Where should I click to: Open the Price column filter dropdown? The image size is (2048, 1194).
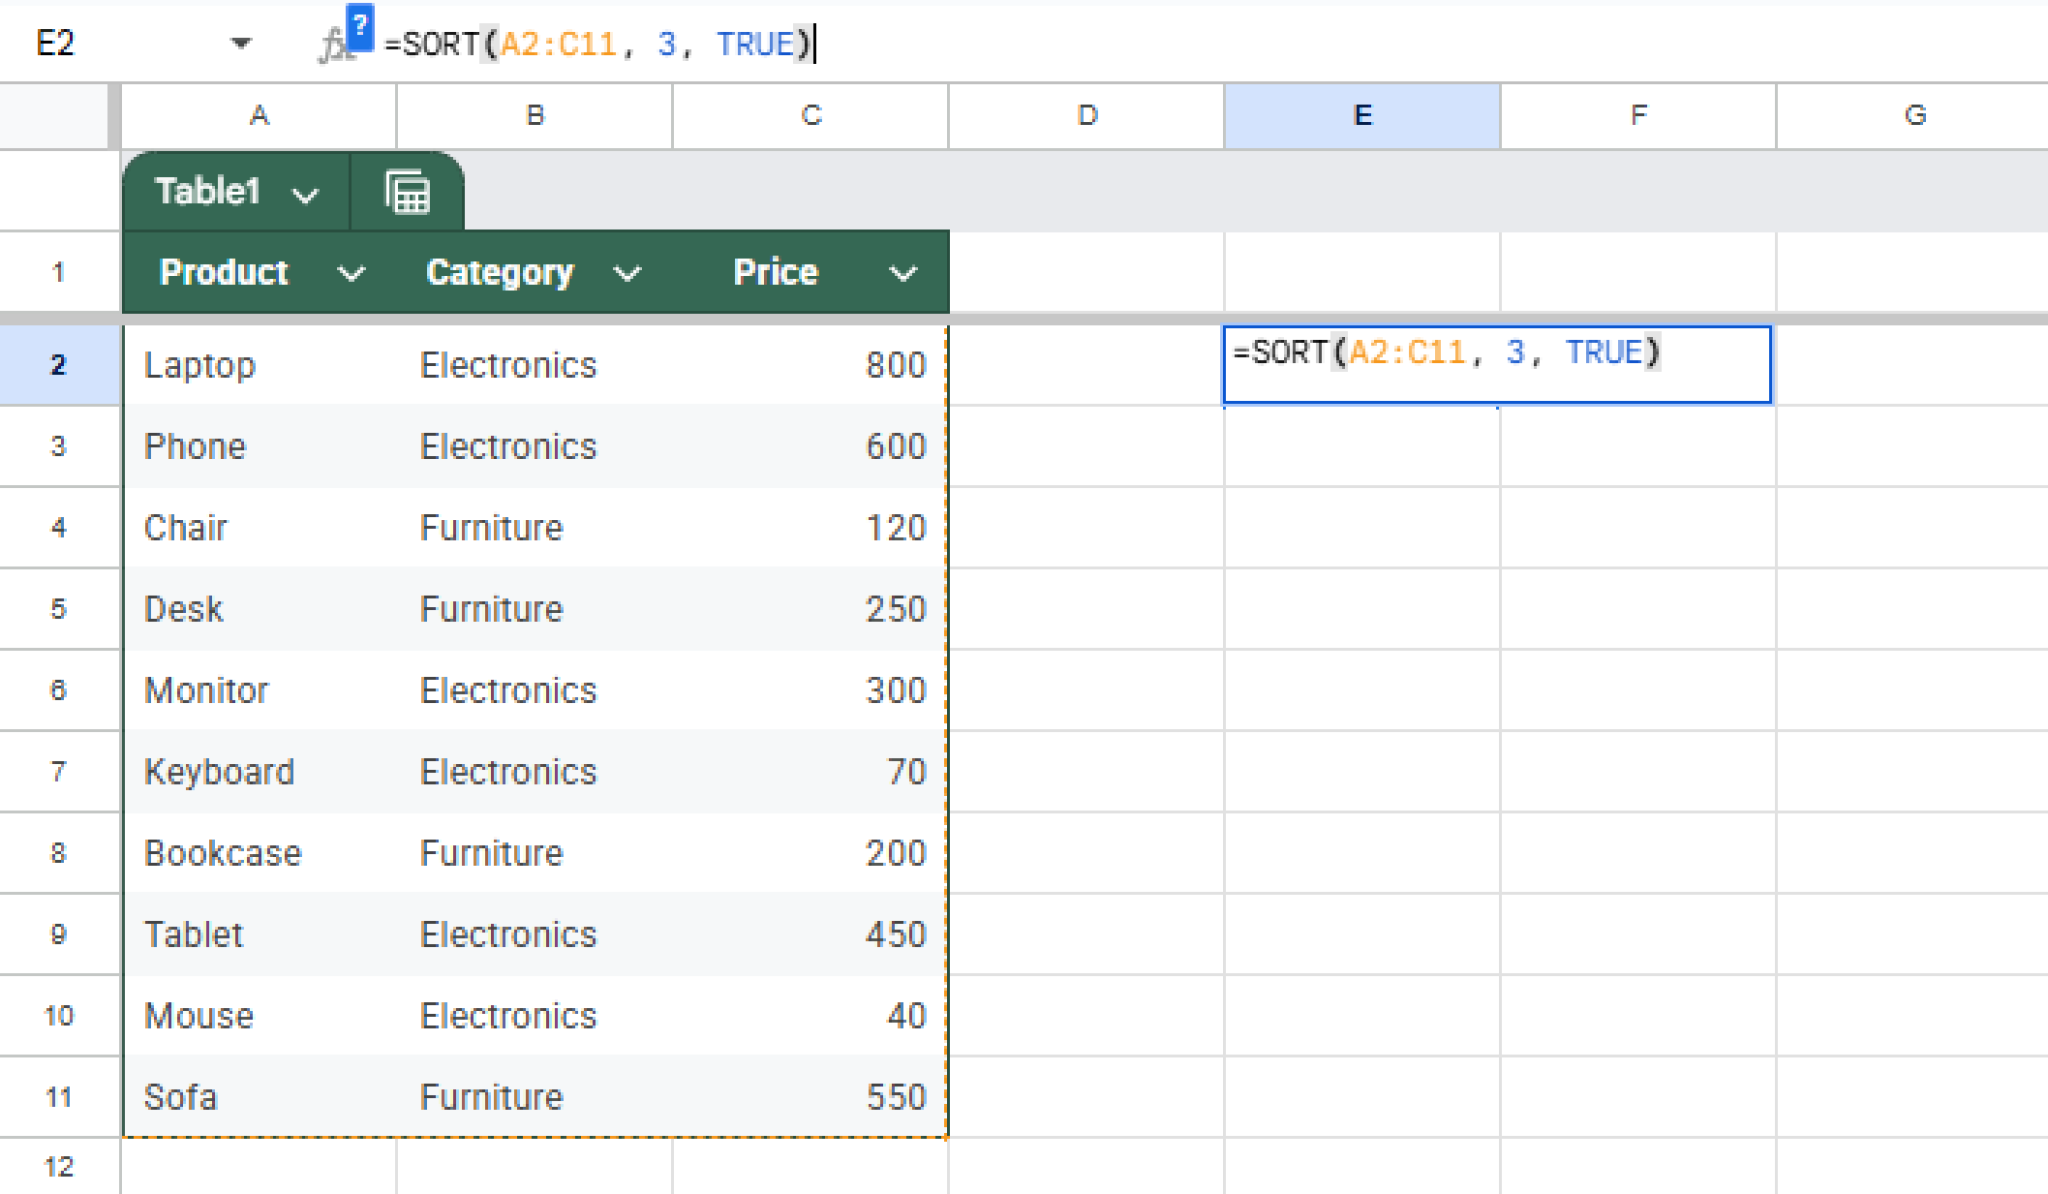click(903, 272)
